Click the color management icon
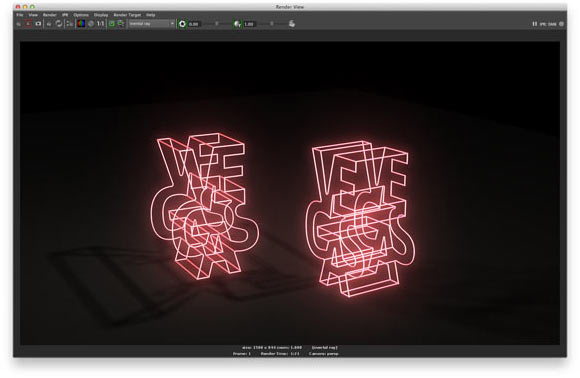 292,24
